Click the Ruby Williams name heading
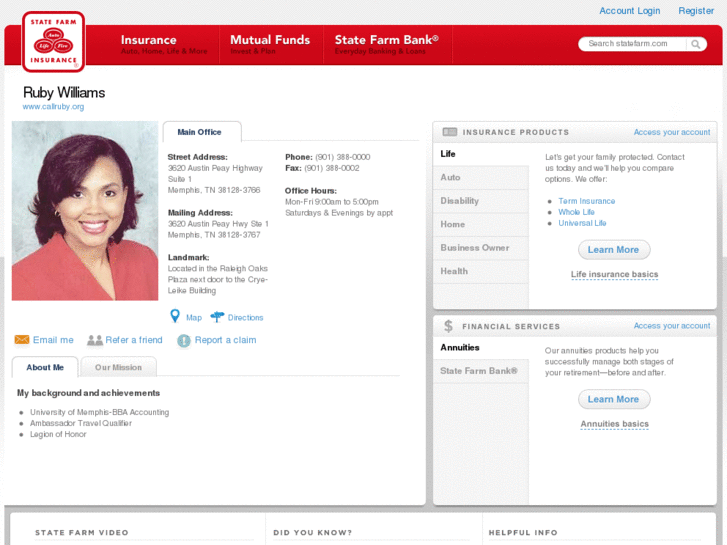Image resolution: width=727 pixels, height=545 pixels. tap(64, 92)
